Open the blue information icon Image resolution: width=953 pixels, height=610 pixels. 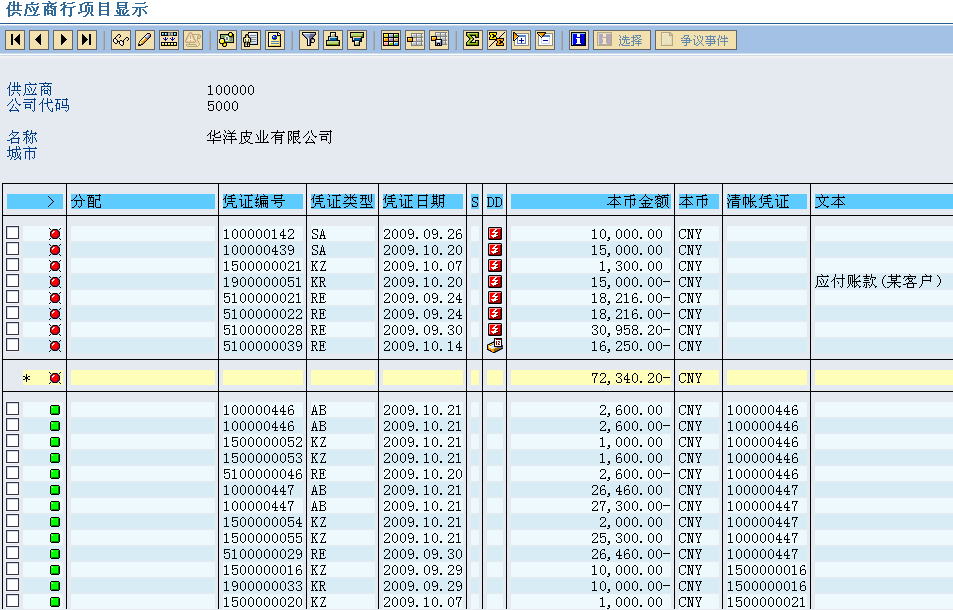click(578, 40)
